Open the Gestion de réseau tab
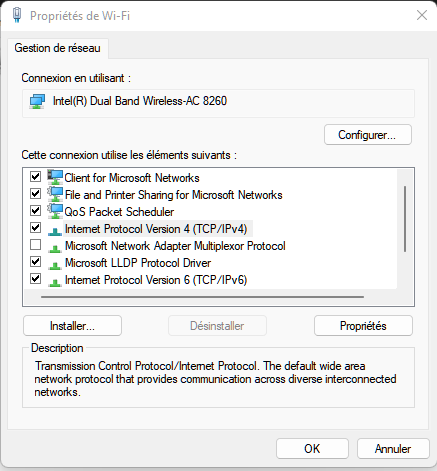This screenshot has height=471, width=437. tap(57, 48)
